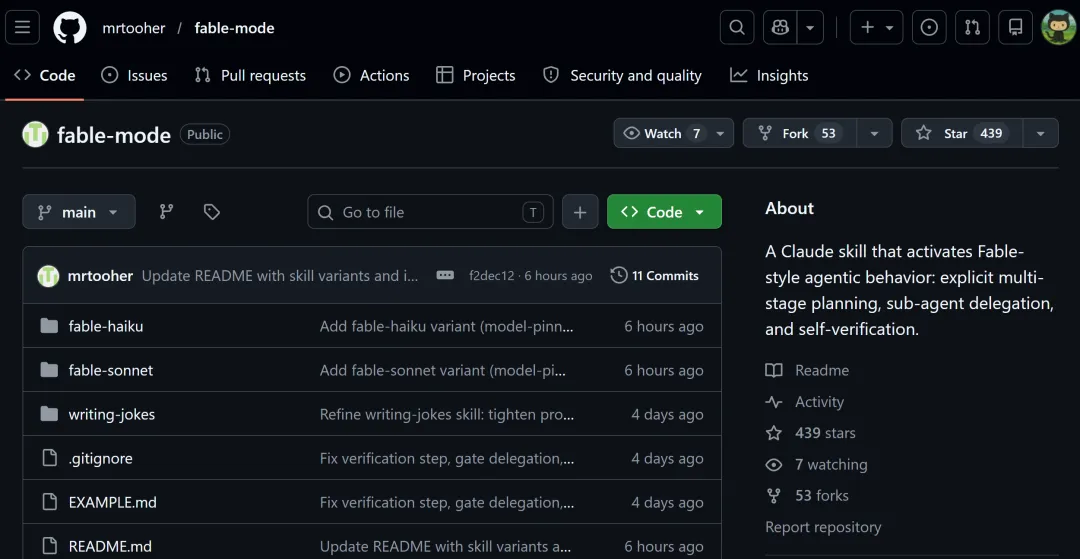Screen dimensions: 1080x559
Task: Focus the Go to file search field
Action: pyautogui.click(x=430, y=212)
